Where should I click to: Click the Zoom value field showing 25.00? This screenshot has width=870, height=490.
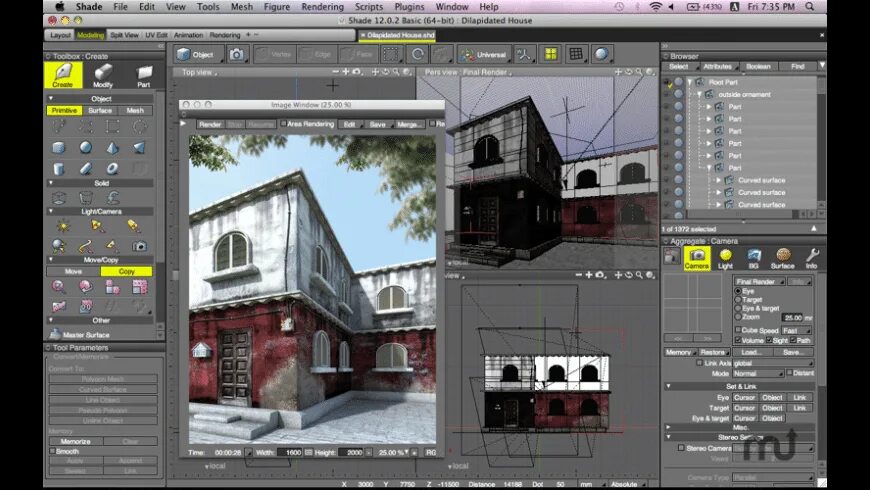[x=792, y=317]
